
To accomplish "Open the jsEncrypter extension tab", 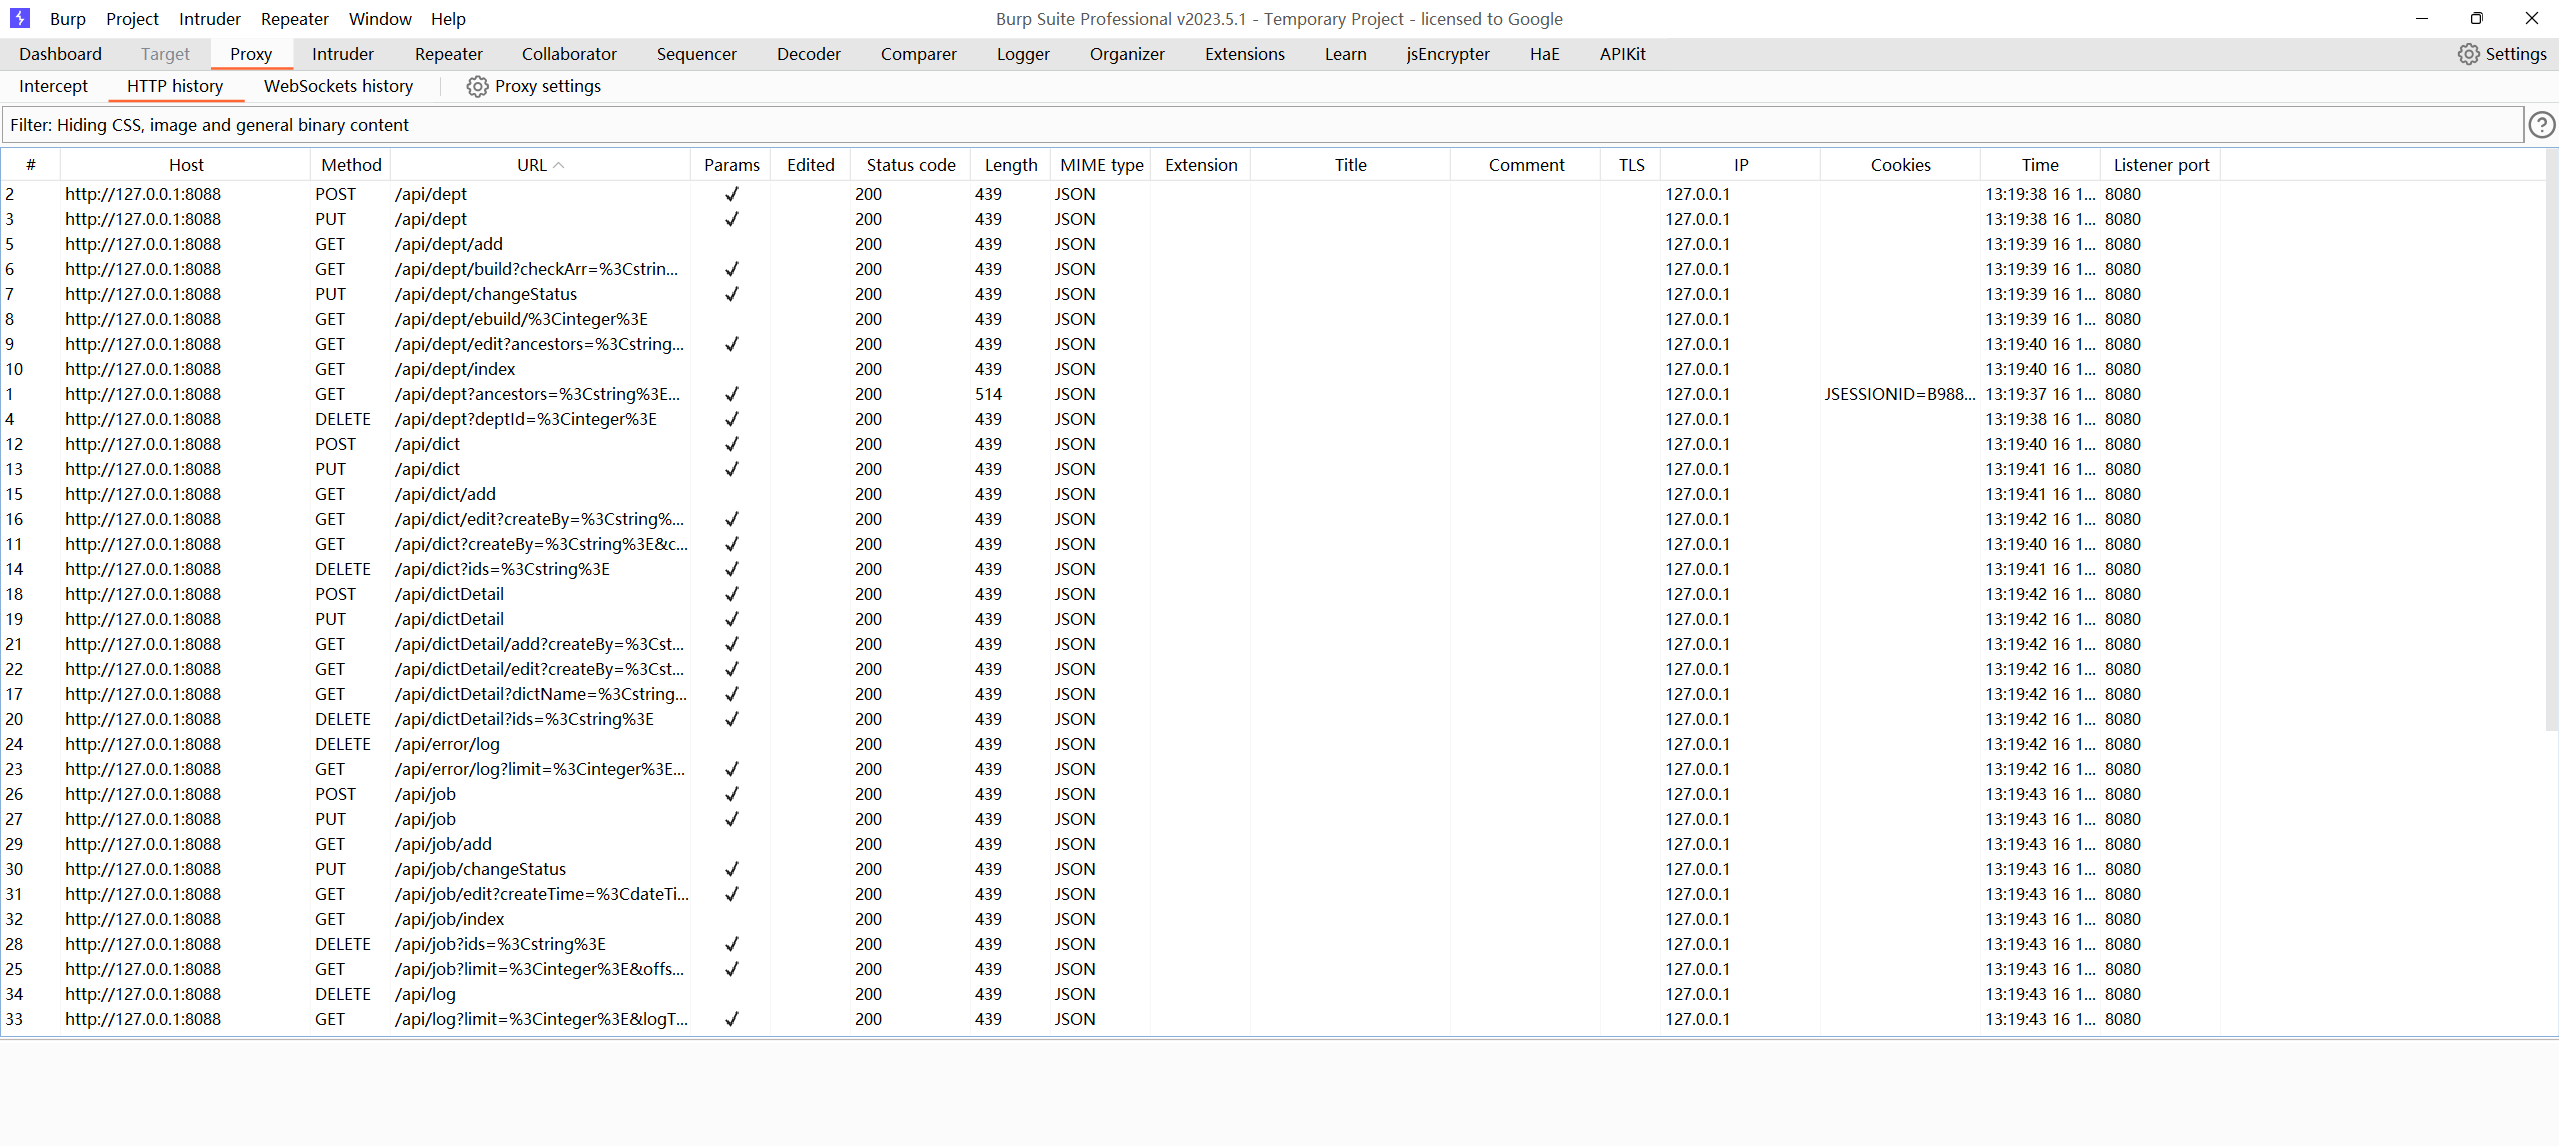I will 1447,54.
